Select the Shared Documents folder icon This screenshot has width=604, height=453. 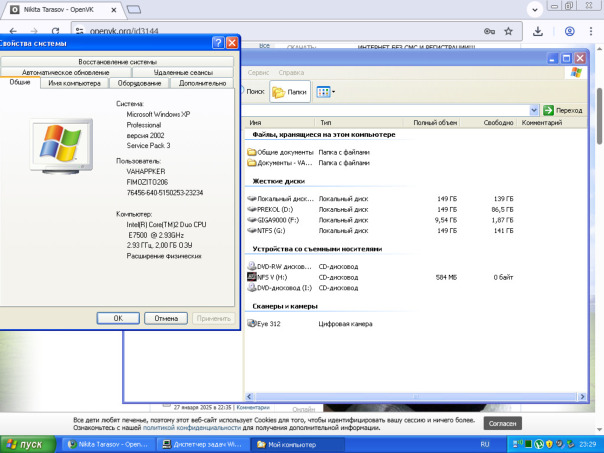click(x=252, y=152)
